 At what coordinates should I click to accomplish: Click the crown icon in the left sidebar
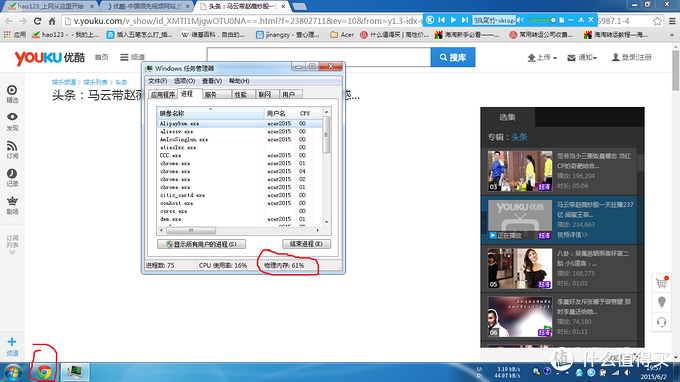coord(12,201)
